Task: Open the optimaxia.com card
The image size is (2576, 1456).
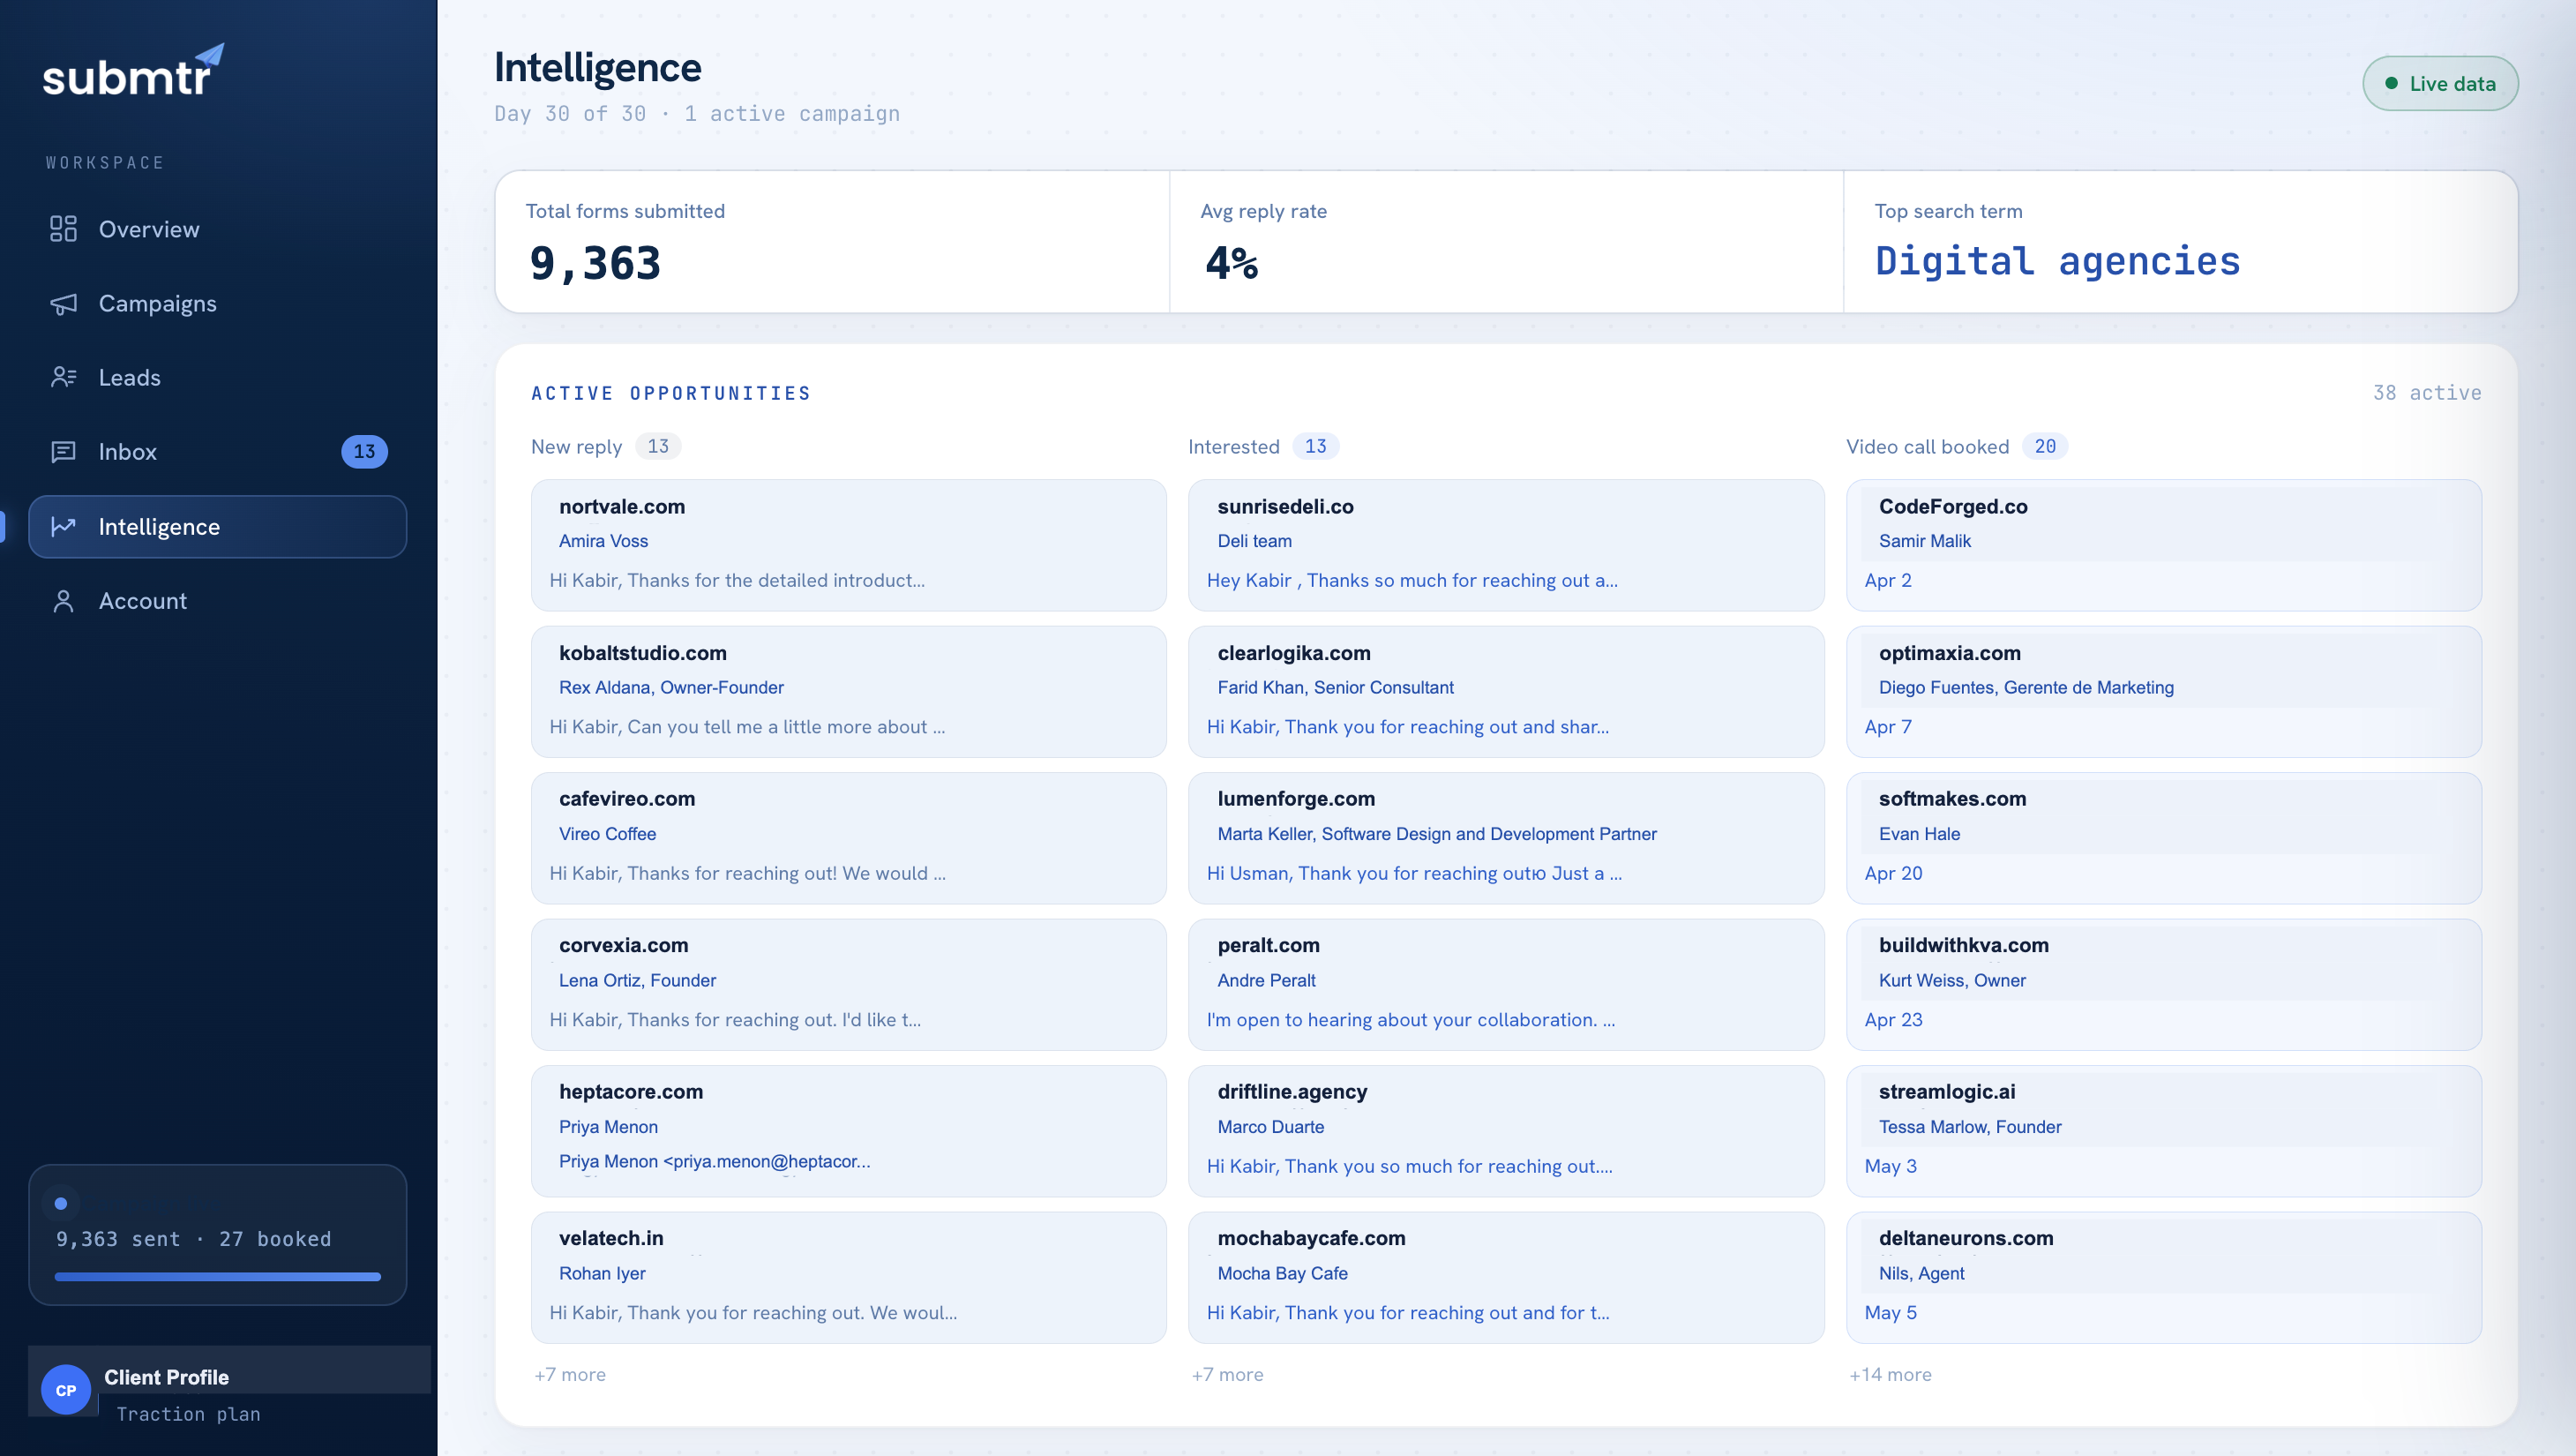Action: click(x=2164, y=691)
